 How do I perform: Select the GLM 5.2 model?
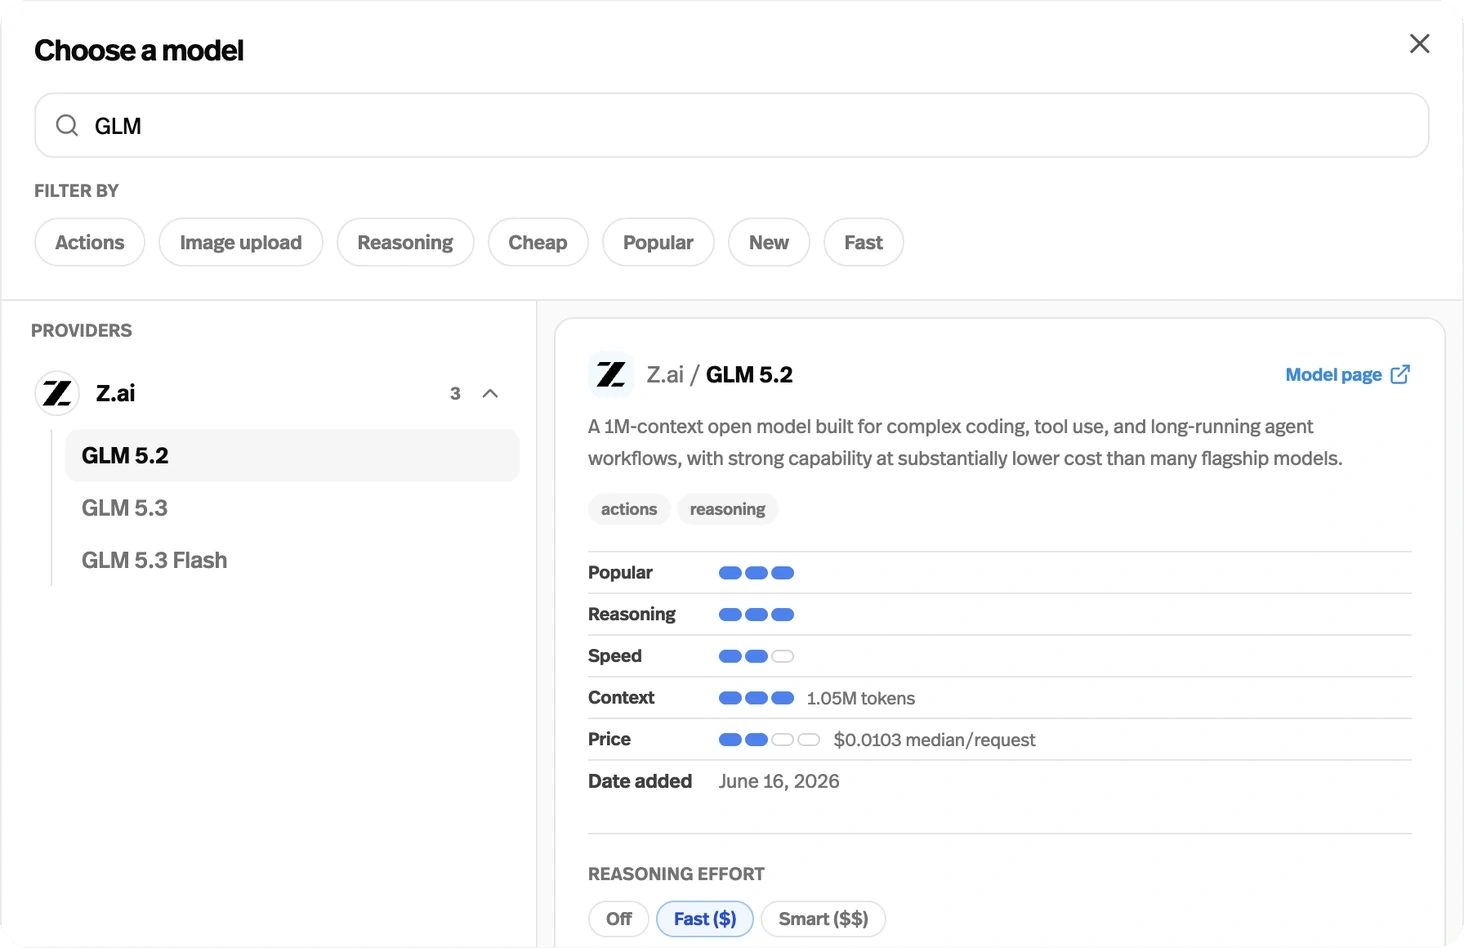(292, 455)
